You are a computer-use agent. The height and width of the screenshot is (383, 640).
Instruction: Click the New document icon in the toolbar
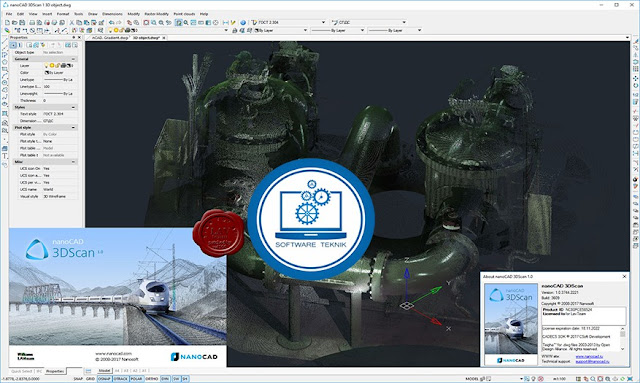7,22
